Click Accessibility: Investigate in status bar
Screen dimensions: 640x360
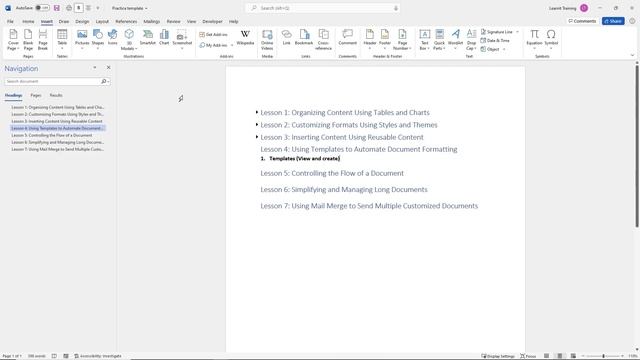click(x=98, y=356)
